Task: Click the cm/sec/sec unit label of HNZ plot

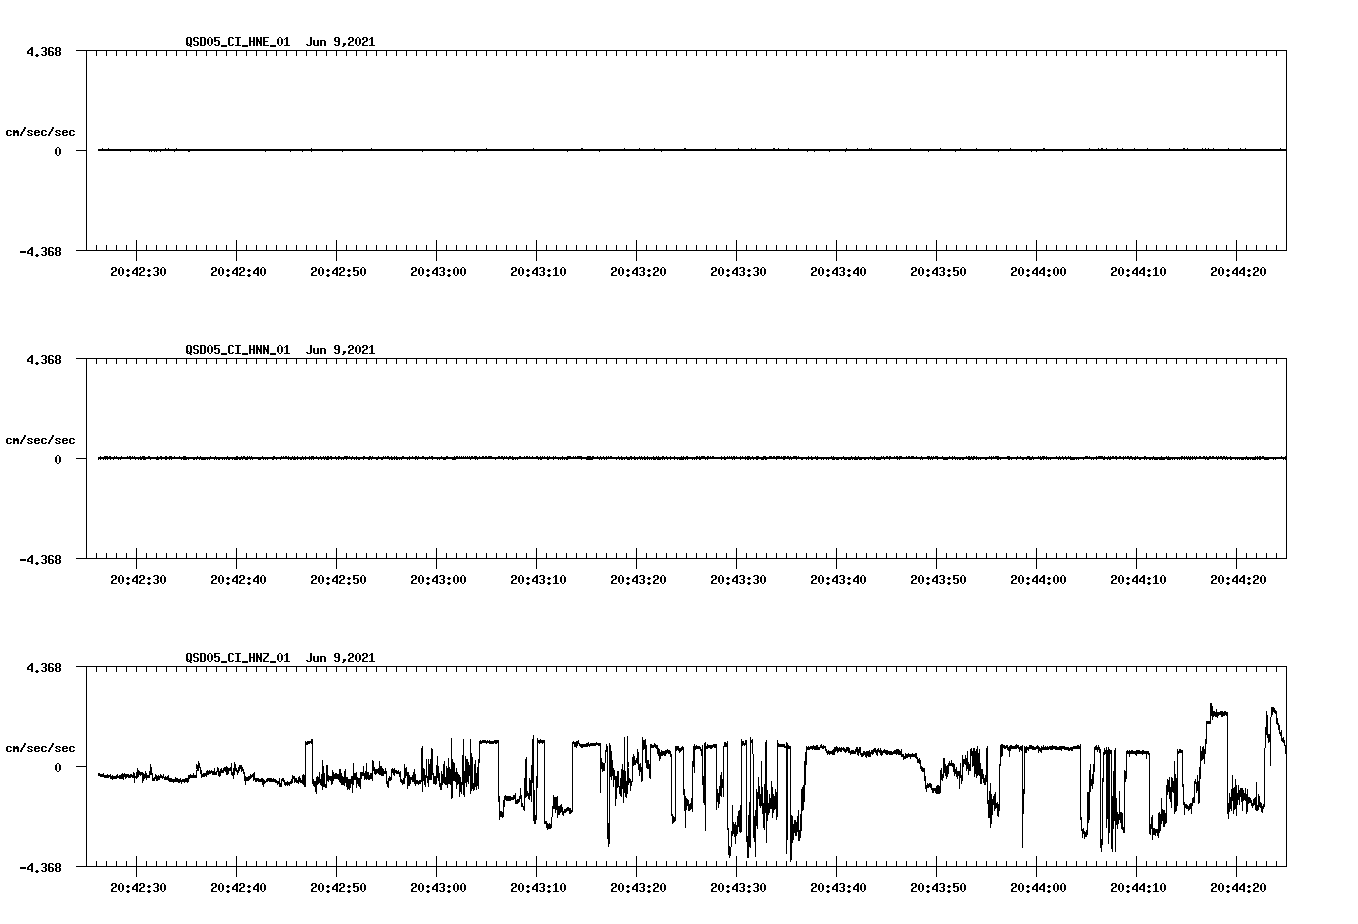Action: tap(41, 748)
